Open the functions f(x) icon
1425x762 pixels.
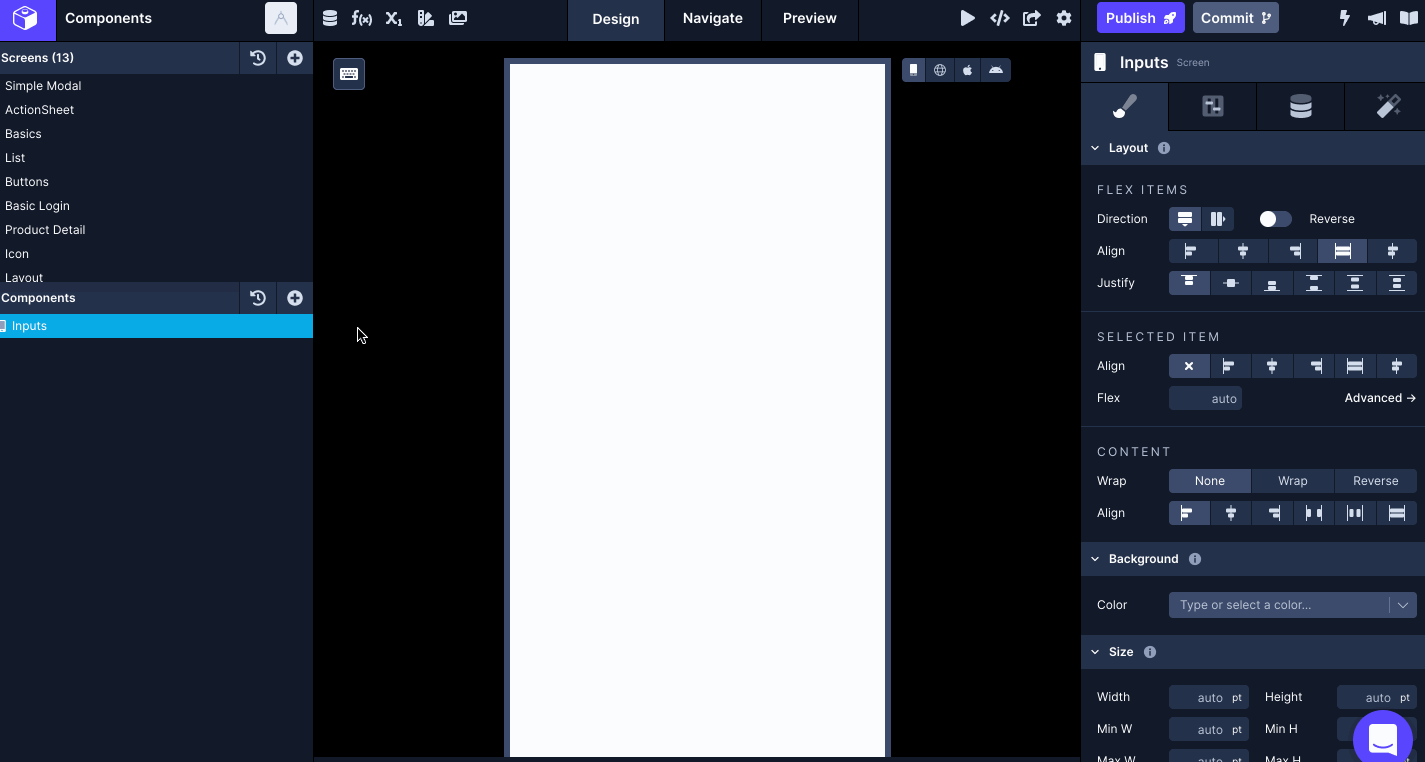click(x=362, y=18)
